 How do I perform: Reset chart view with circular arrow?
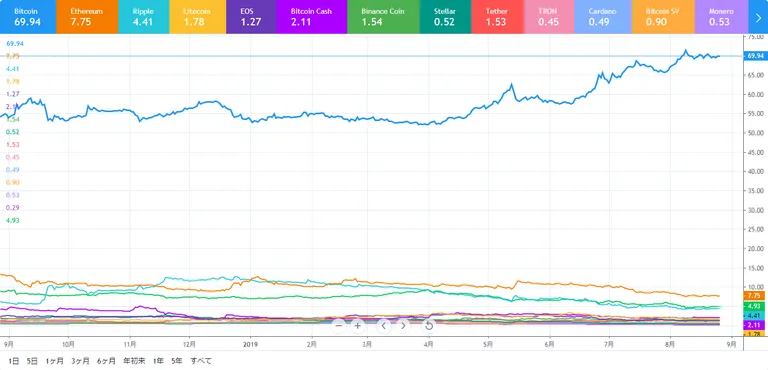click(x=429, y=325)
